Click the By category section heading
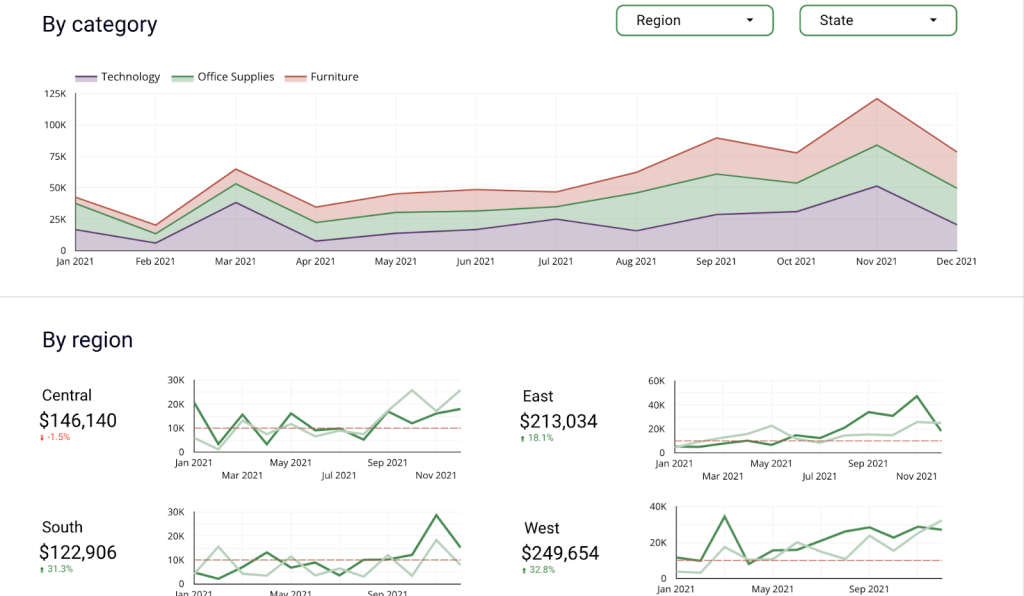 (99, 24)
